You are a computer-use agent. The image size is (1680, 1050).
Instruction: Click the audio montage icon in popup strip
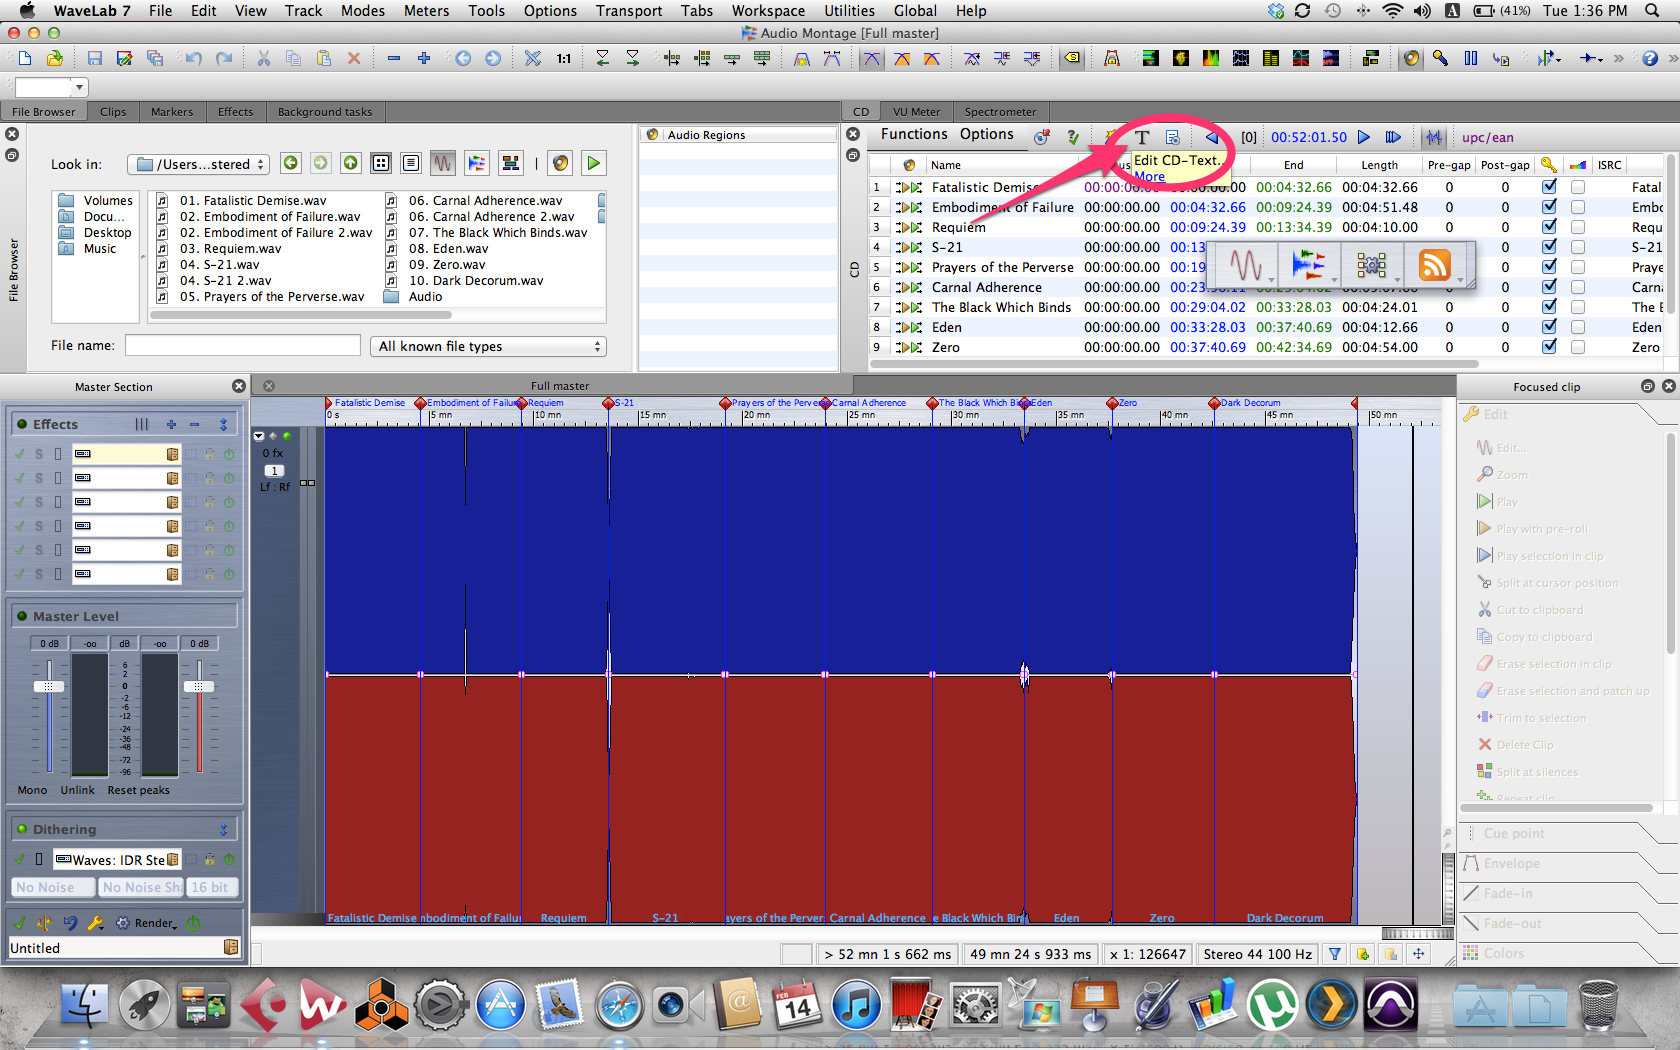(1308, 266)
